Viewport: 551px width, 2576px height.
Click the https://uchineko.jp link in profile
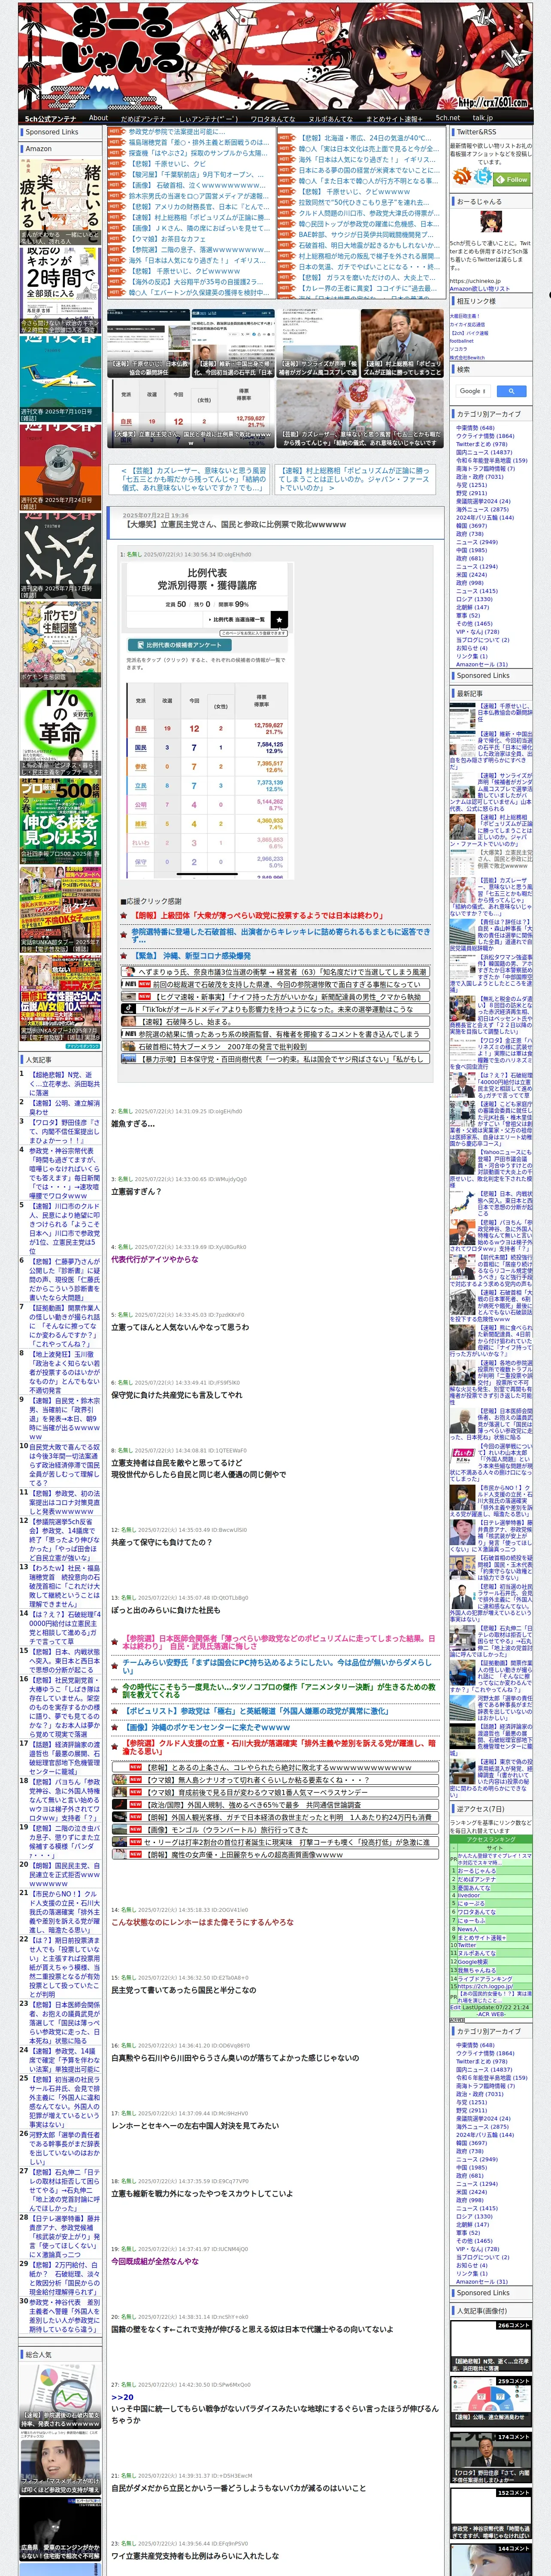click(476, 281)
